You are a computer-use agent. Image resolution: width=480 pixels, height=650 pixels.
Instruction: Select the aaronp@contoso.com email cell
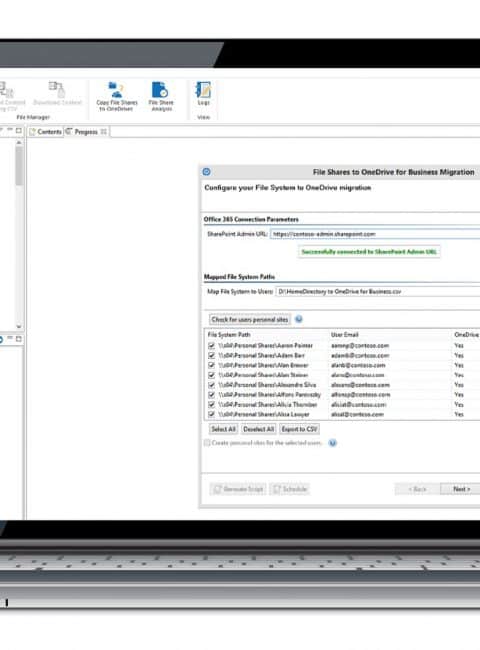360,345
